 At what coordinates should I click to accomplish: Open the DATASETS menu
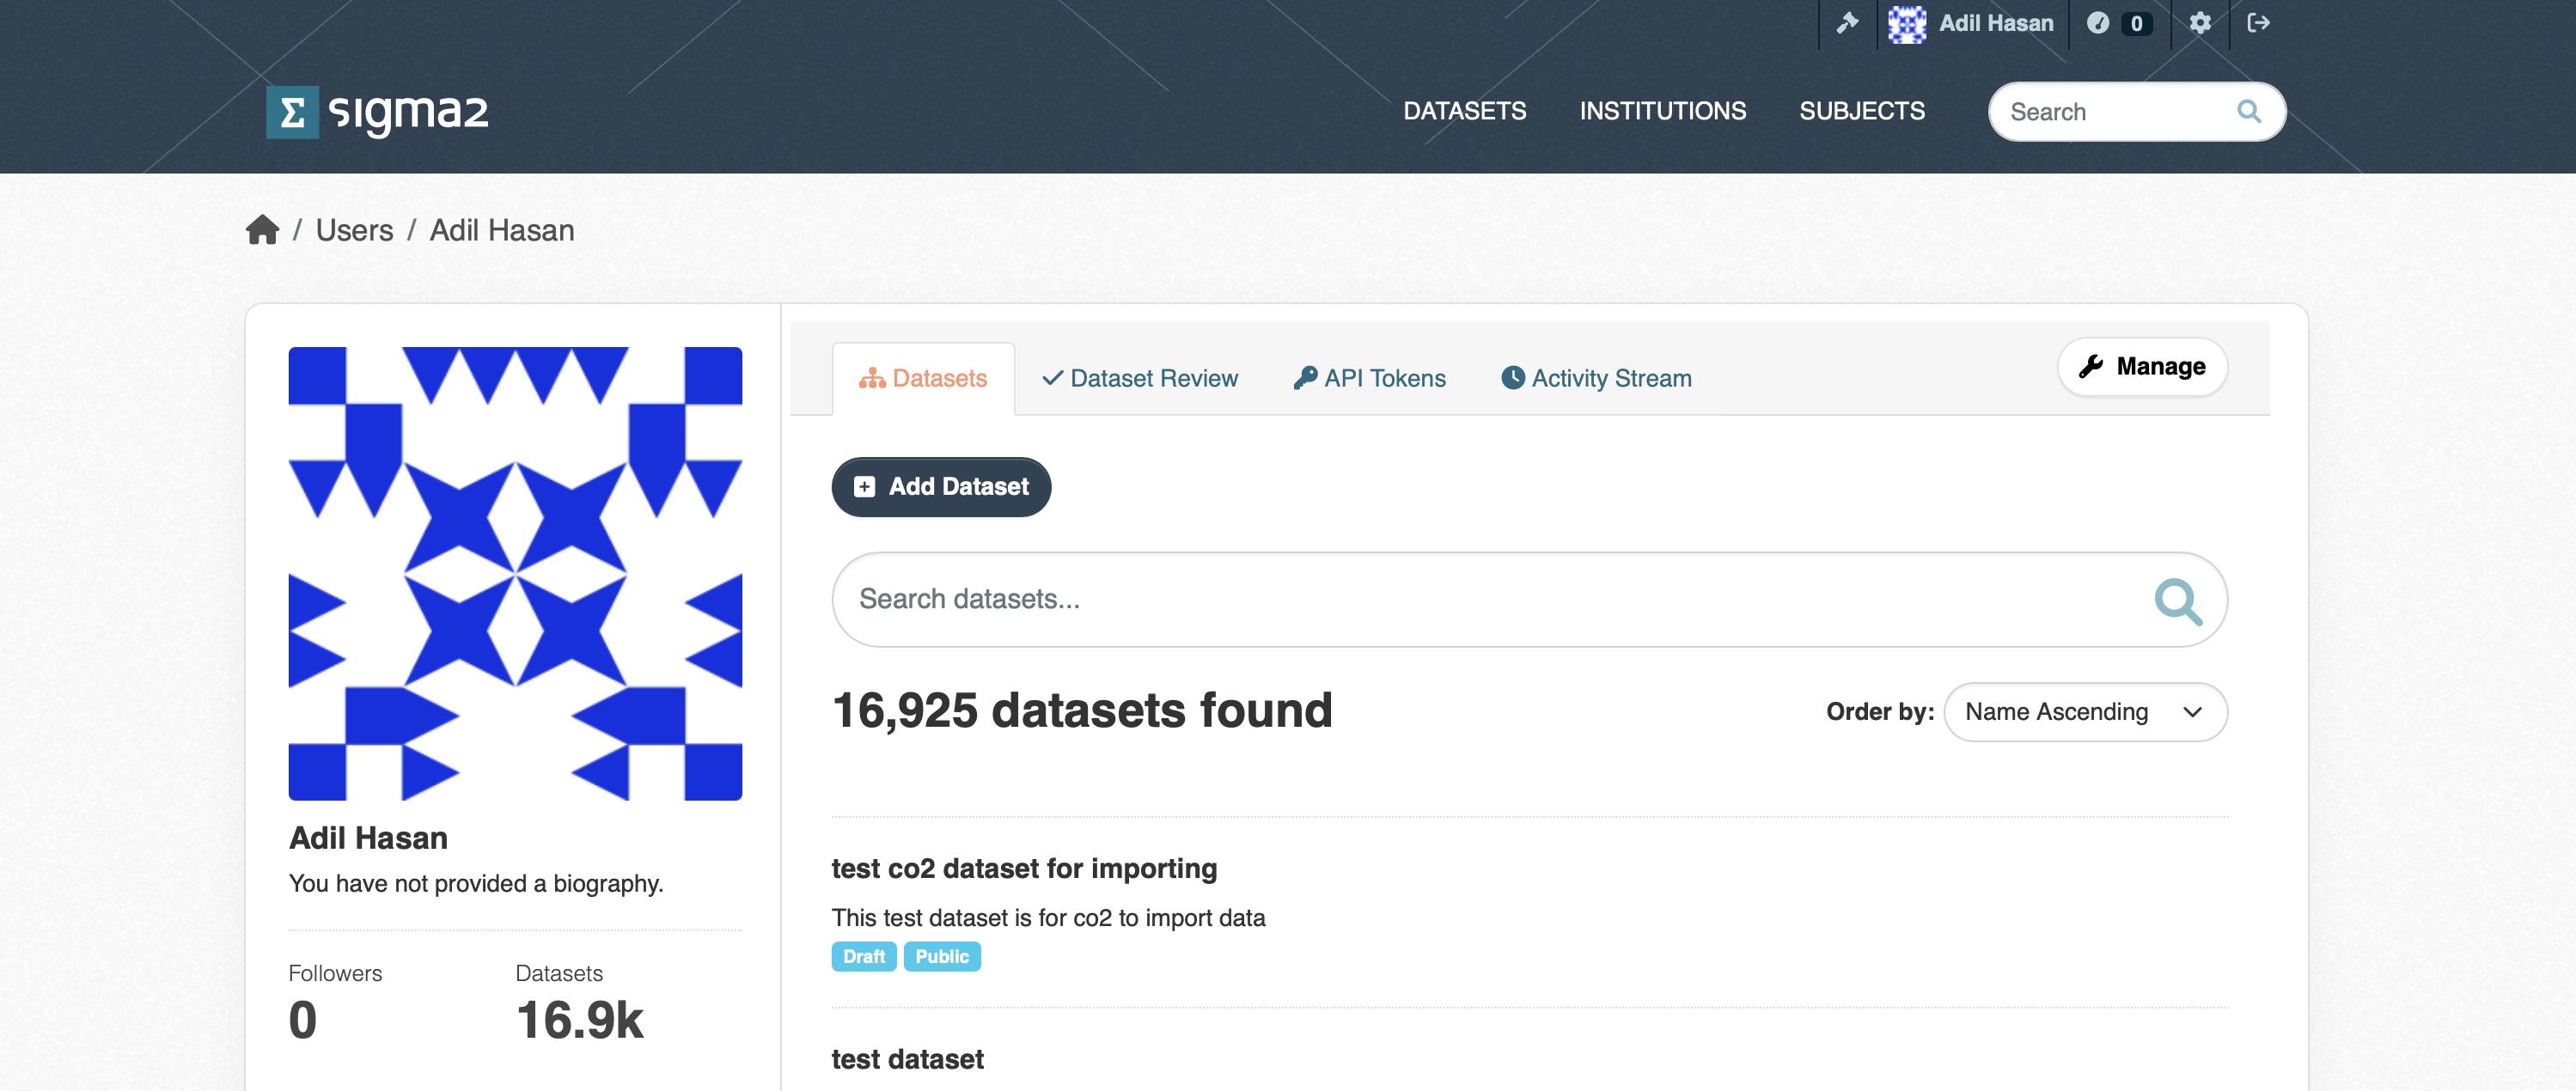(x=1464, y=111)
